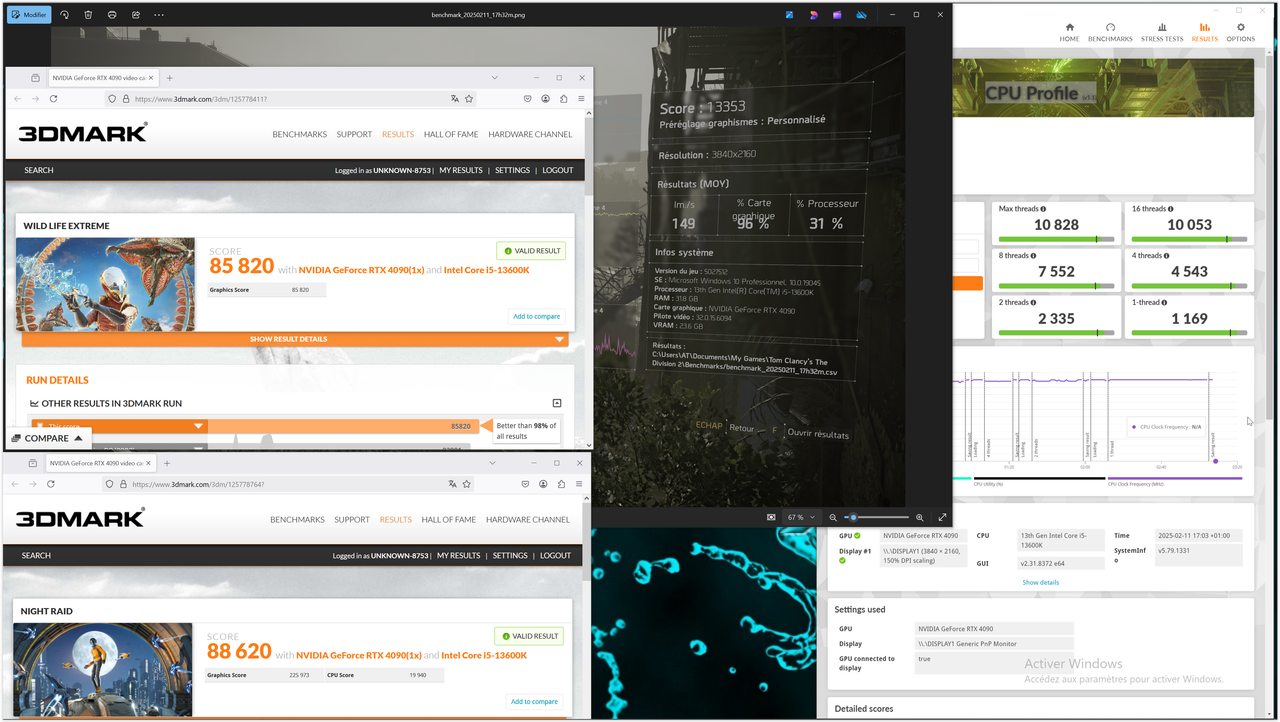Reload the Night Raid browser page
The image size is (1280, 722).
pyautogui.click(x=51, y=484)
